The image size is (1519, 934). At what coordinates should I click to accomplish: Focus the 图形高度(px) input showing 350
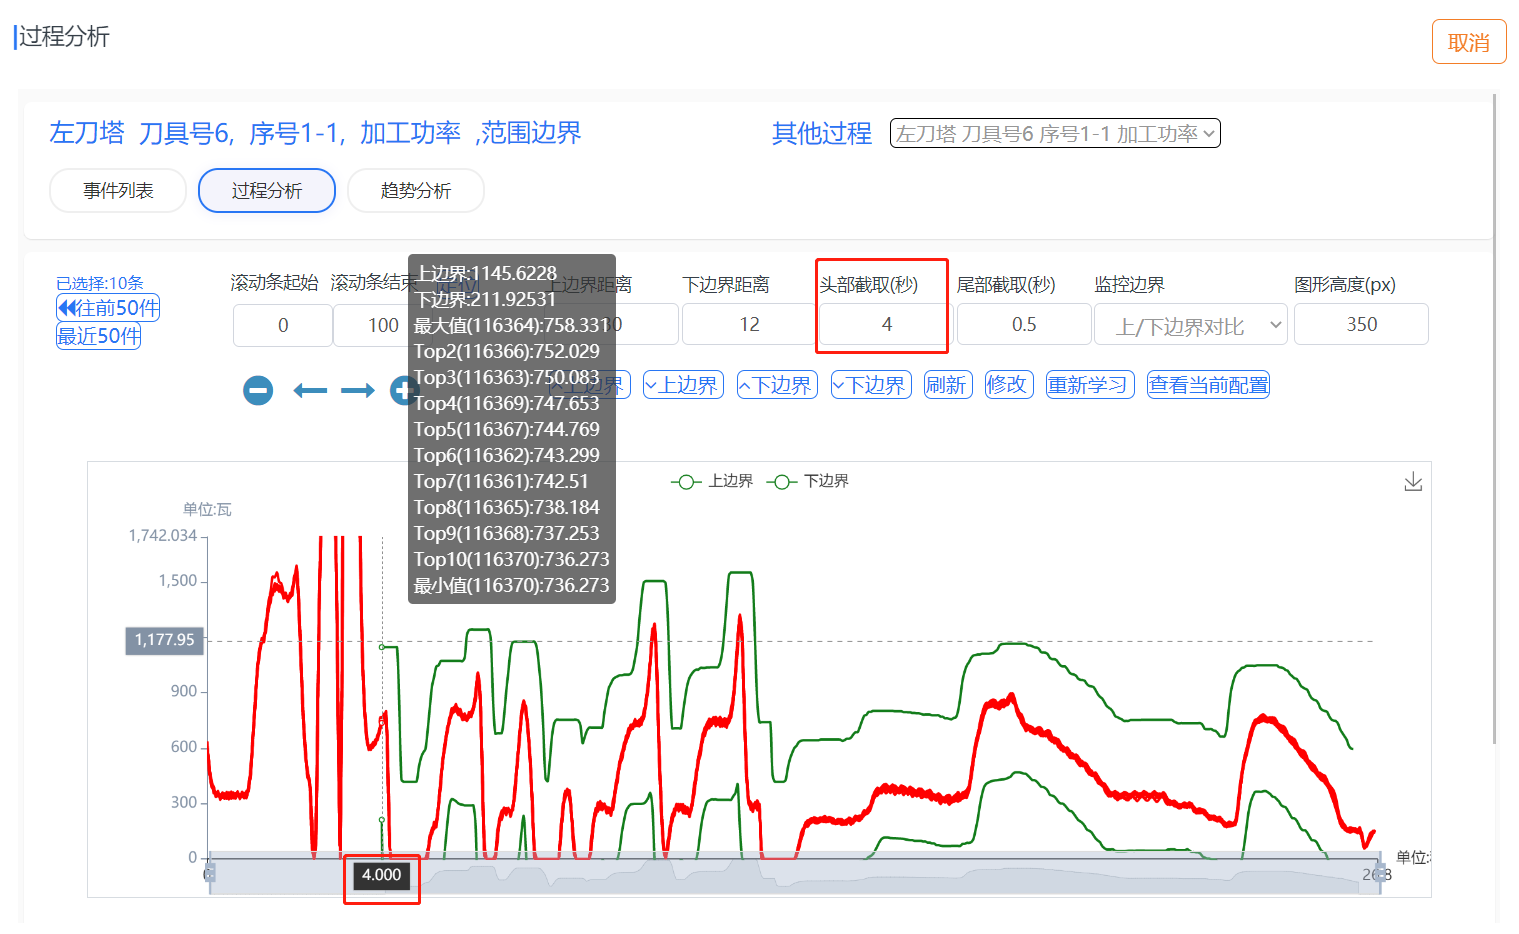click(1361, 325)
